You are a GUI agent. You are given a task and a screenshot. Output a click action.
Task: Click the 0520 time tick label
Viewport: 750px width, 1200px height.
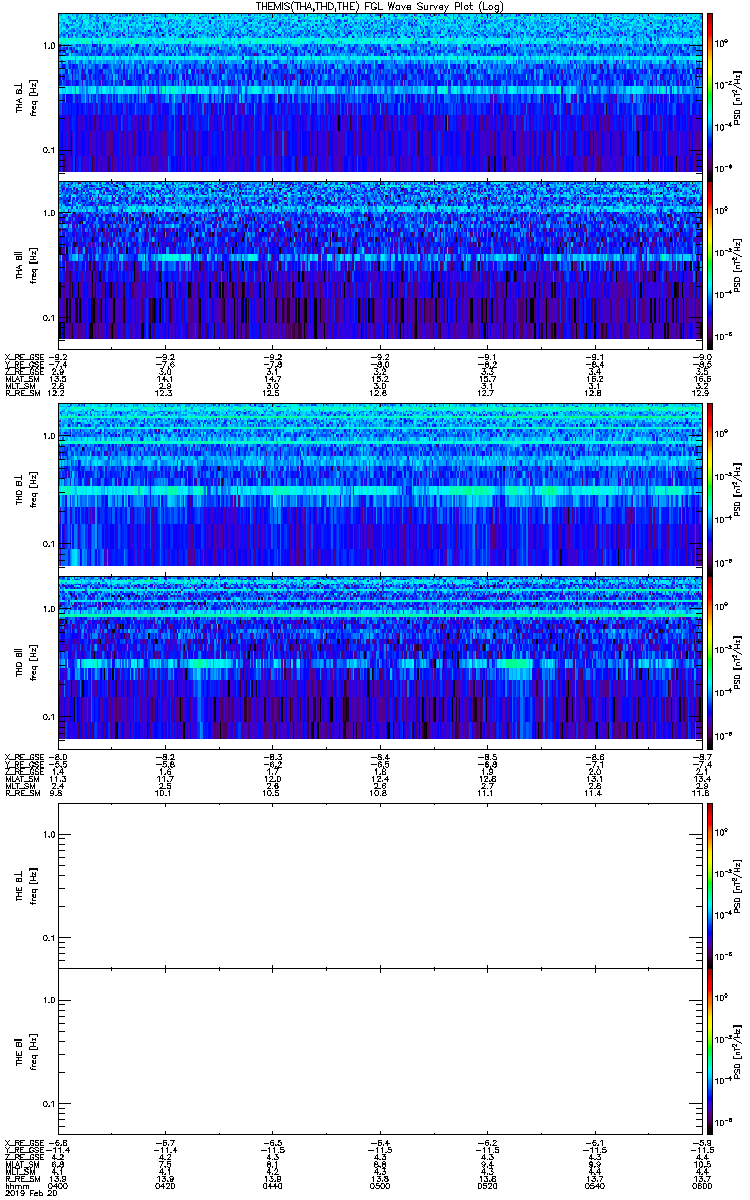pos(487,1187)
